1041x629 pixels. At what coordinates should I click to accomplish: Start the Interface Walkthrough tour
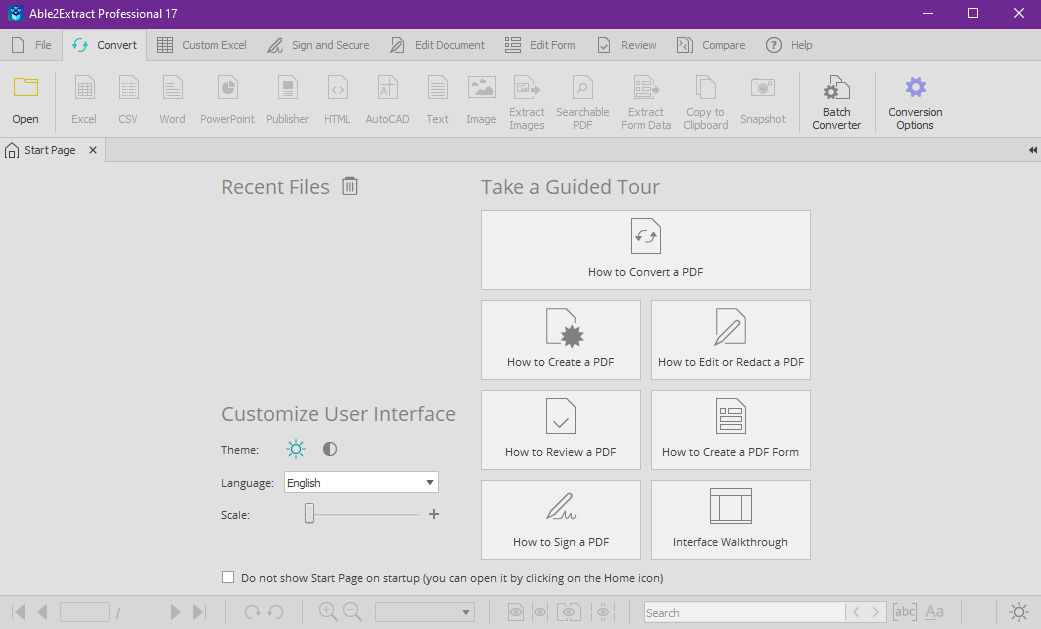tap(730, 520)
